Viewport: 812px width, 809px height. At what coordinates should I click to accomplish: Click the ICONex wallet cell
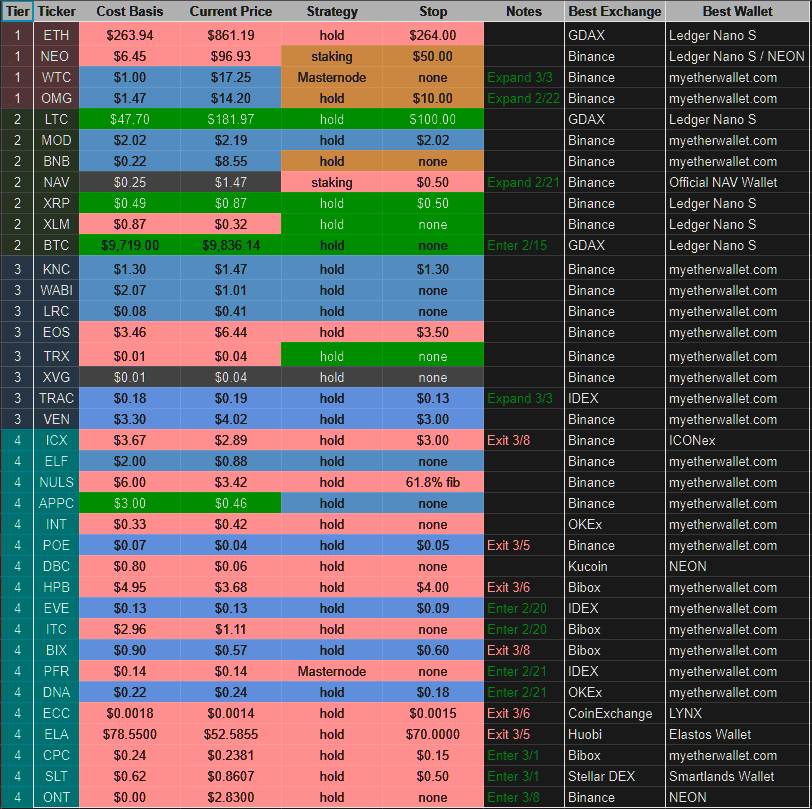pyautogui.click(x=737, y=440)
